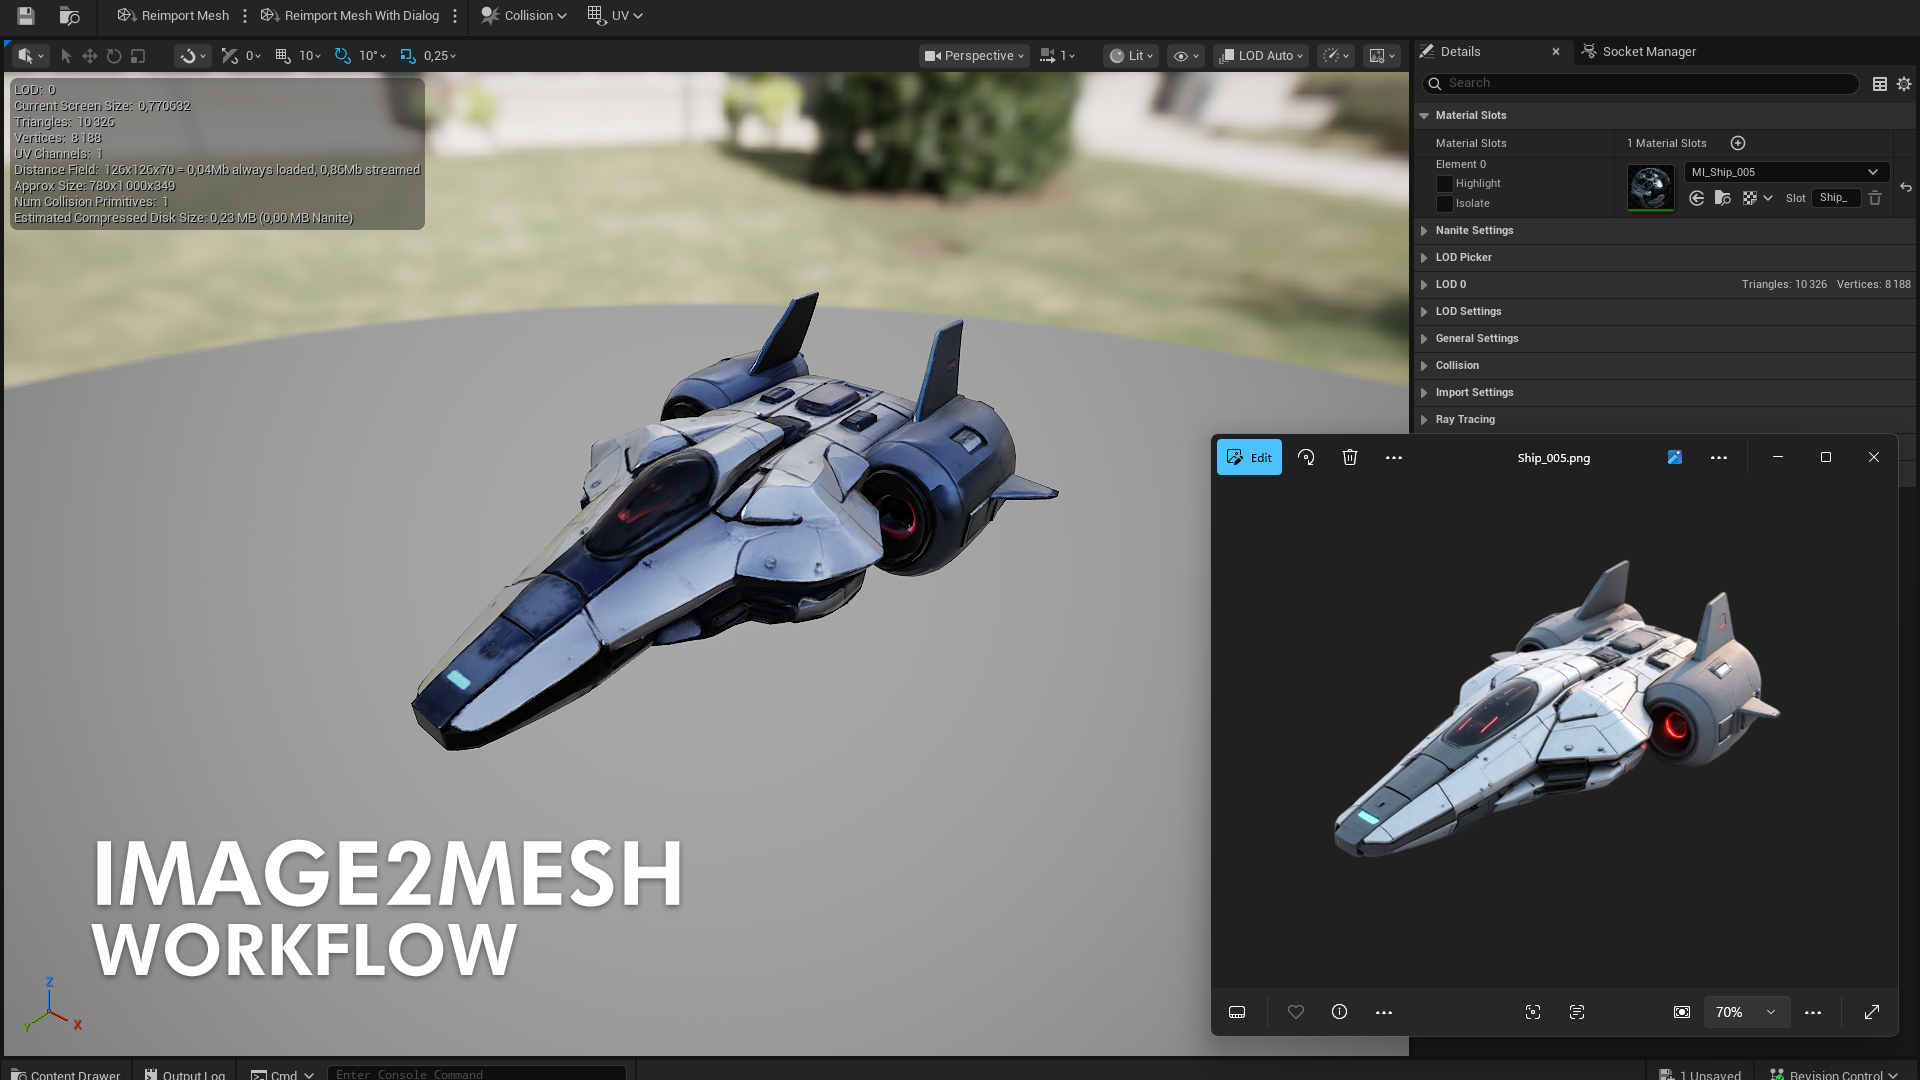Enable the Highlight checkbox for Element 0
Screen dimensions: 1920x1080
1444,184
